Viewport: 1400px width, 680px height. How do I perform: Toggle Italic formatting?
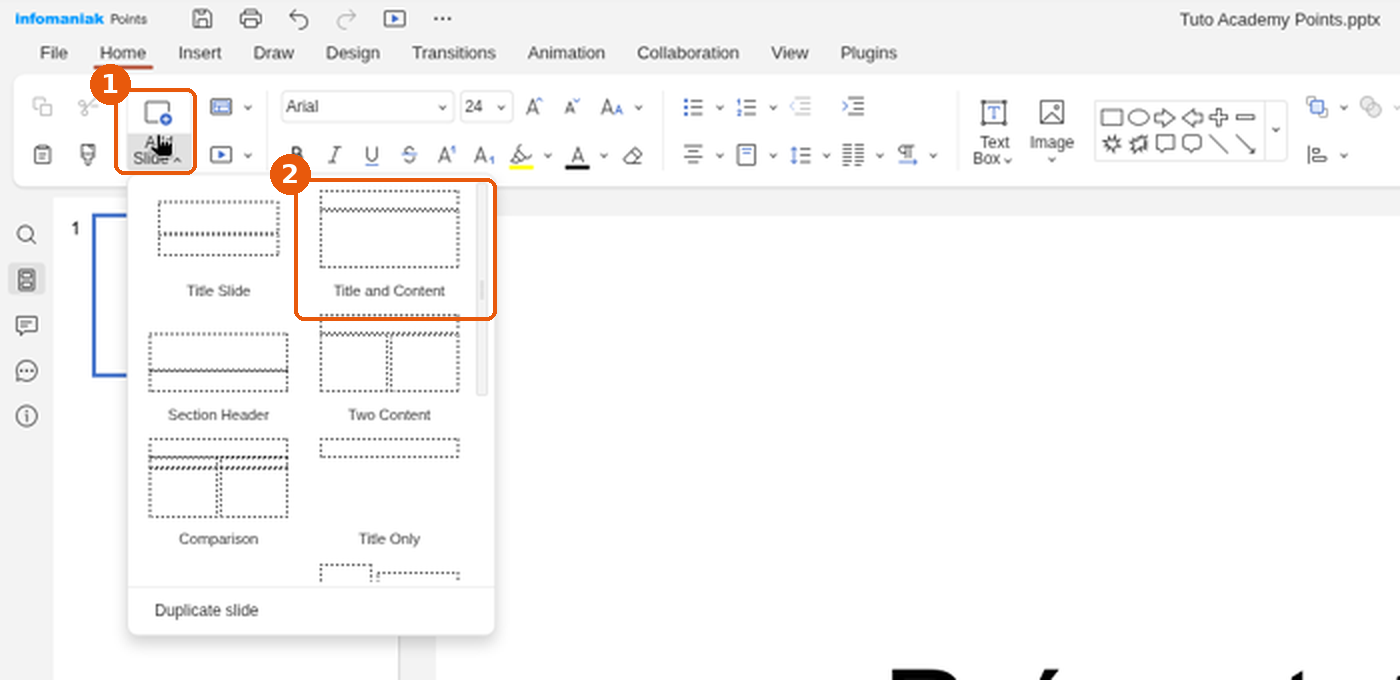[x=334, y=155]
